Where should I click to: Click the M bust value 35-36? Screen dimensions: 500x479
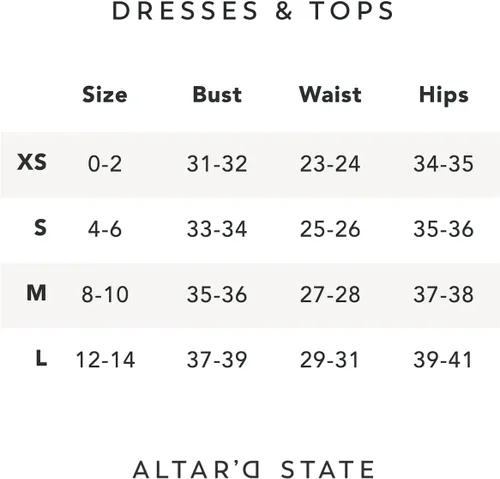[x=217, y=294]
